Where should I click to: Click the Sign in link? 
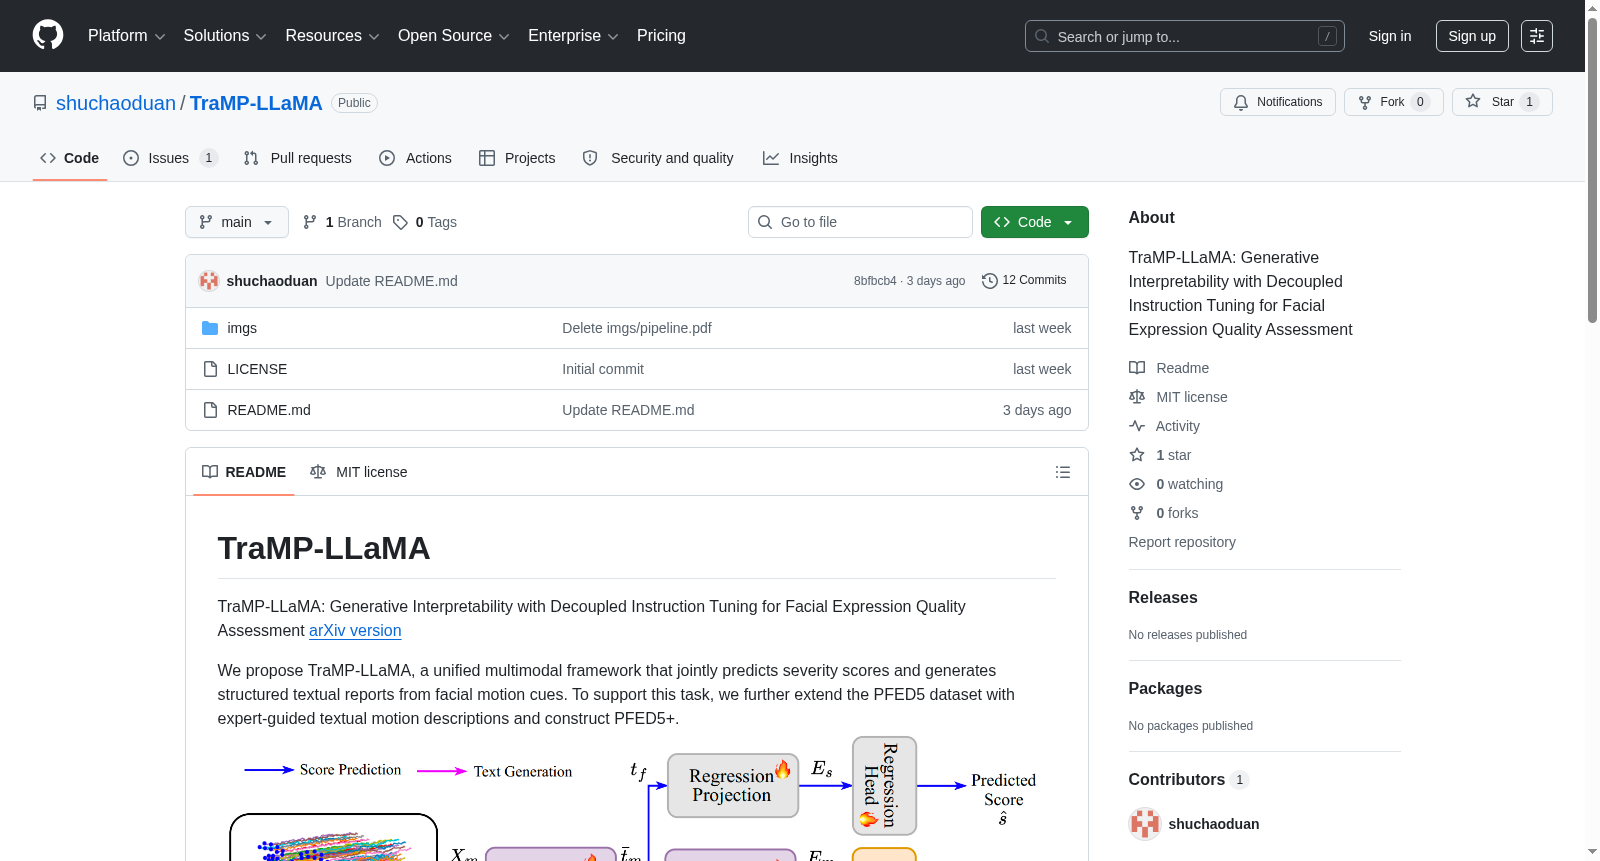1390,36
